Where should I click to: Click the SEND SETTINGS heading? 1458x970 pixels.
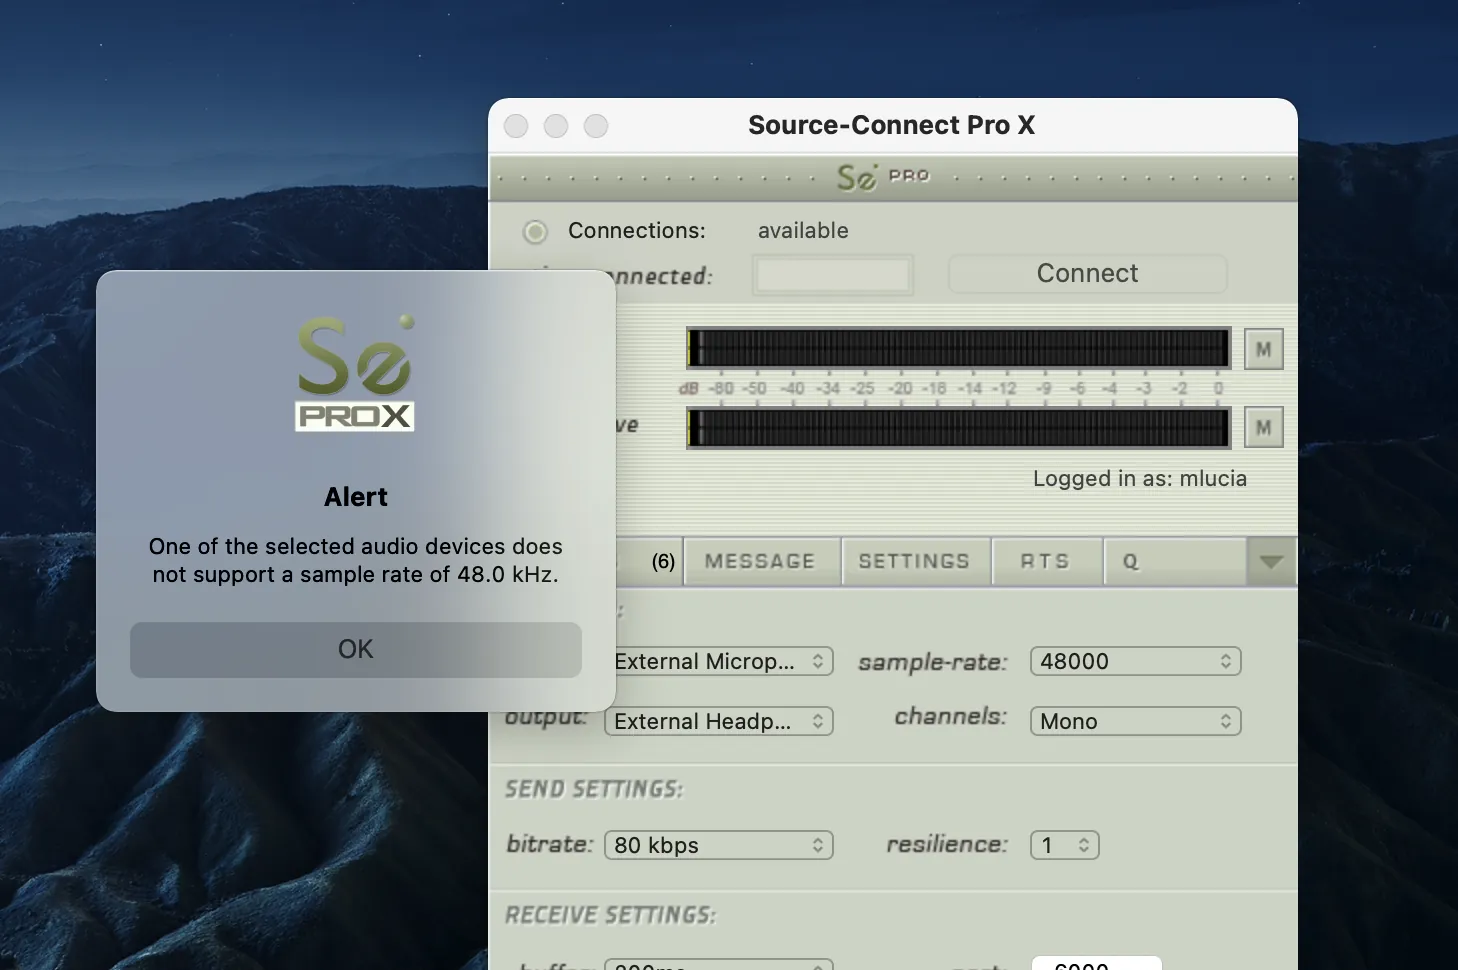click(x=594, y=789)
